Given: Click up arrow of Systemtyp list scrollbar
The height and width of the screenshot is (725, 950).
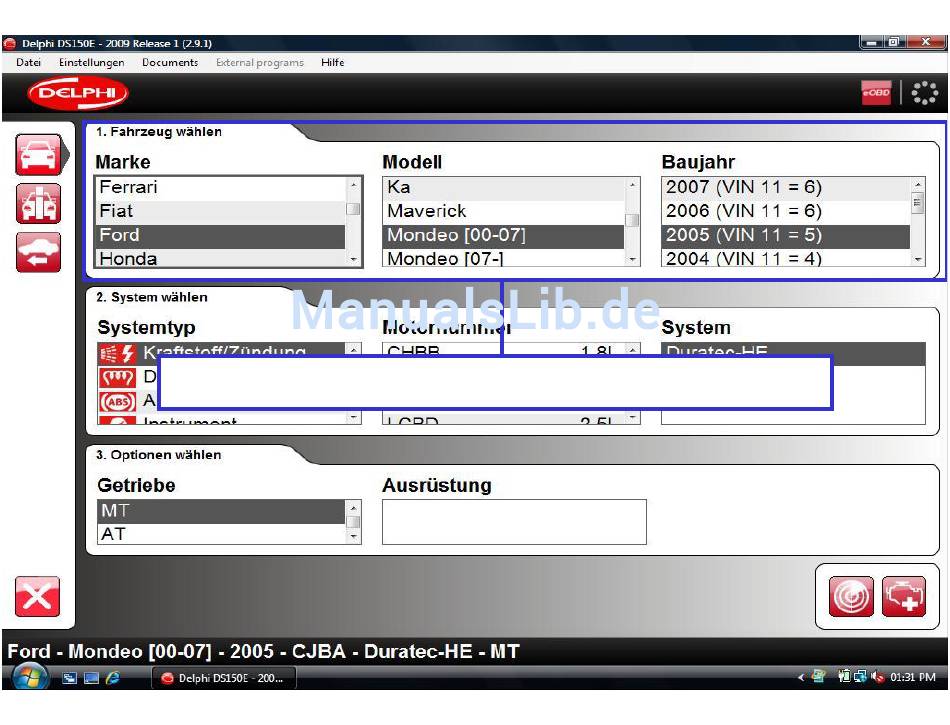Looking at the screenshot, I should [353, 349].
